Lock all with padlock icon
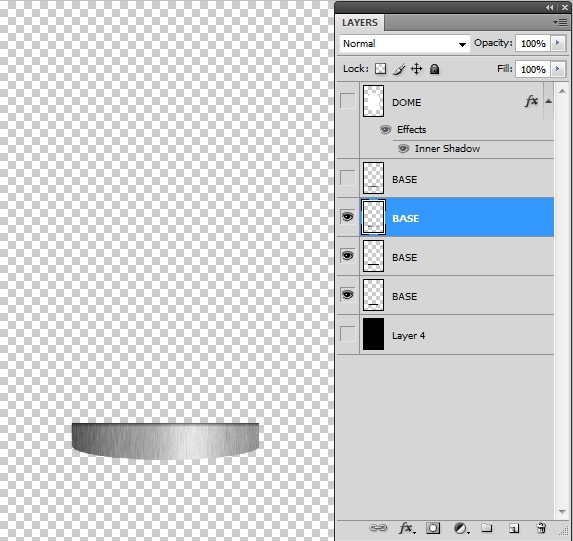573x541 pixels. click(x=435, y=69)
